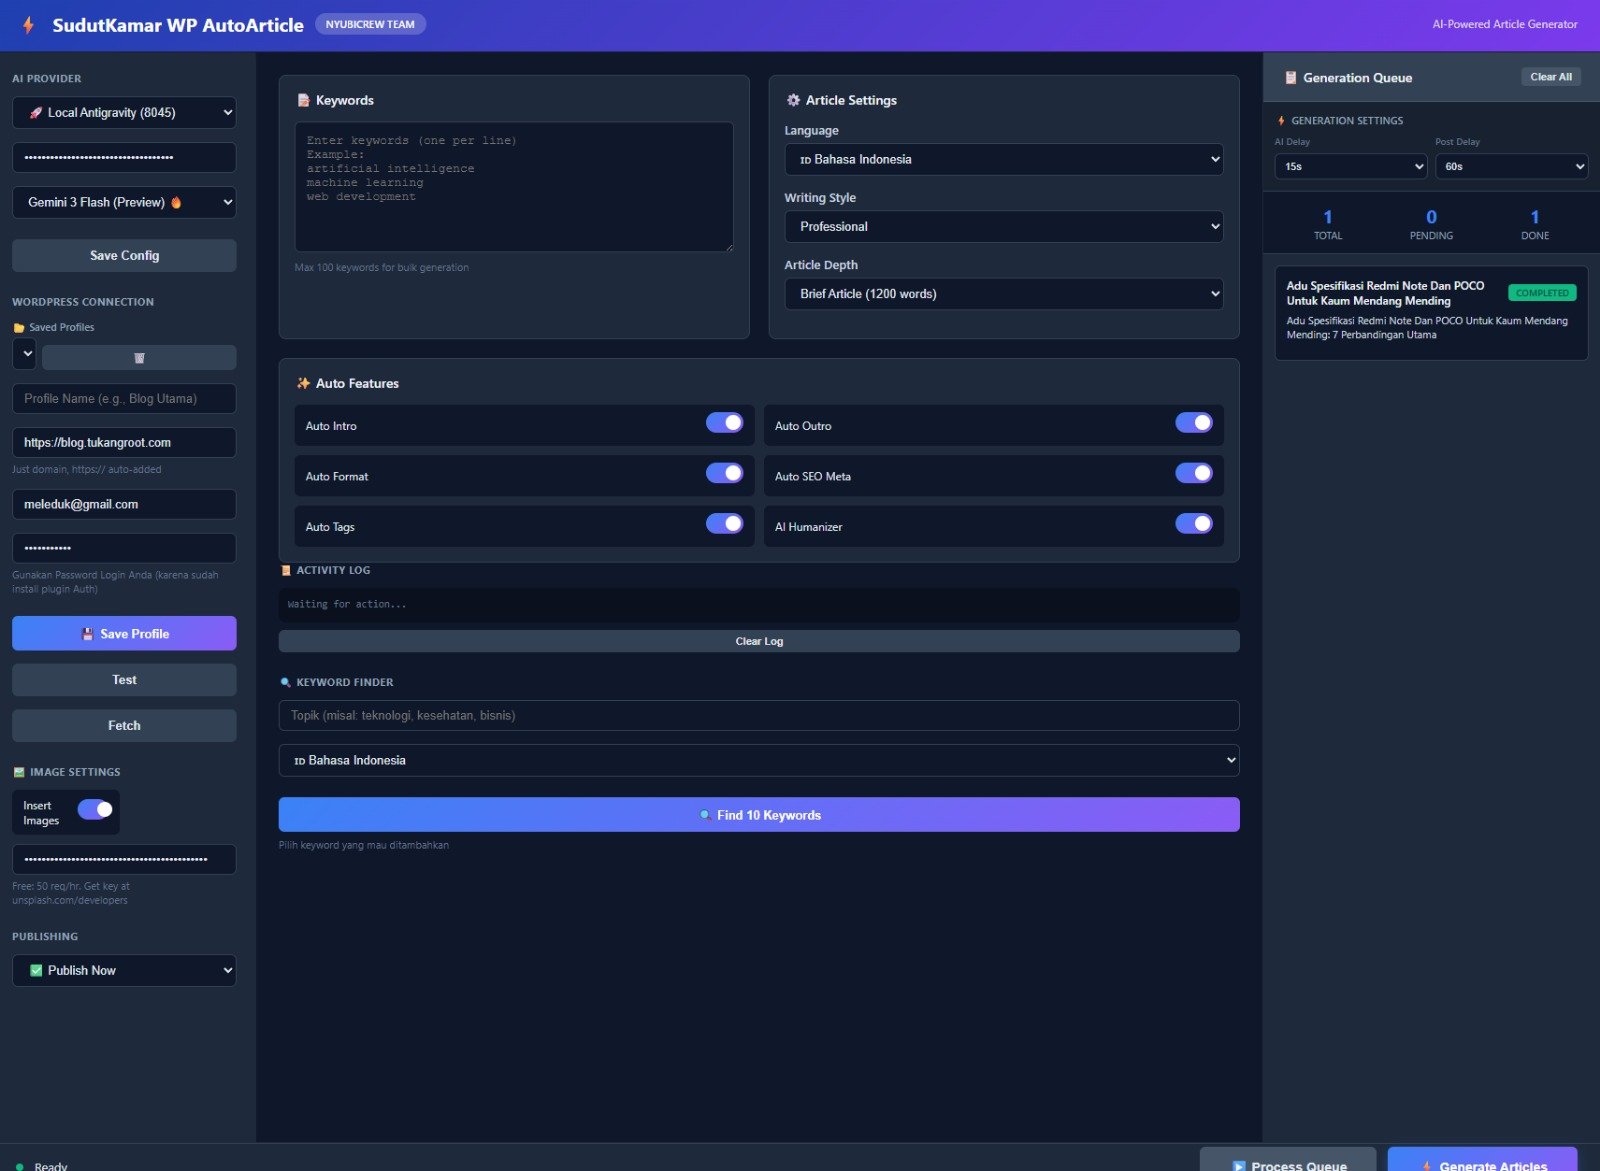The width and height of the screenshot is (1600, 1171).
Task: Click the Keyword Finder topic input field
Action: click(x=758, y=715)
